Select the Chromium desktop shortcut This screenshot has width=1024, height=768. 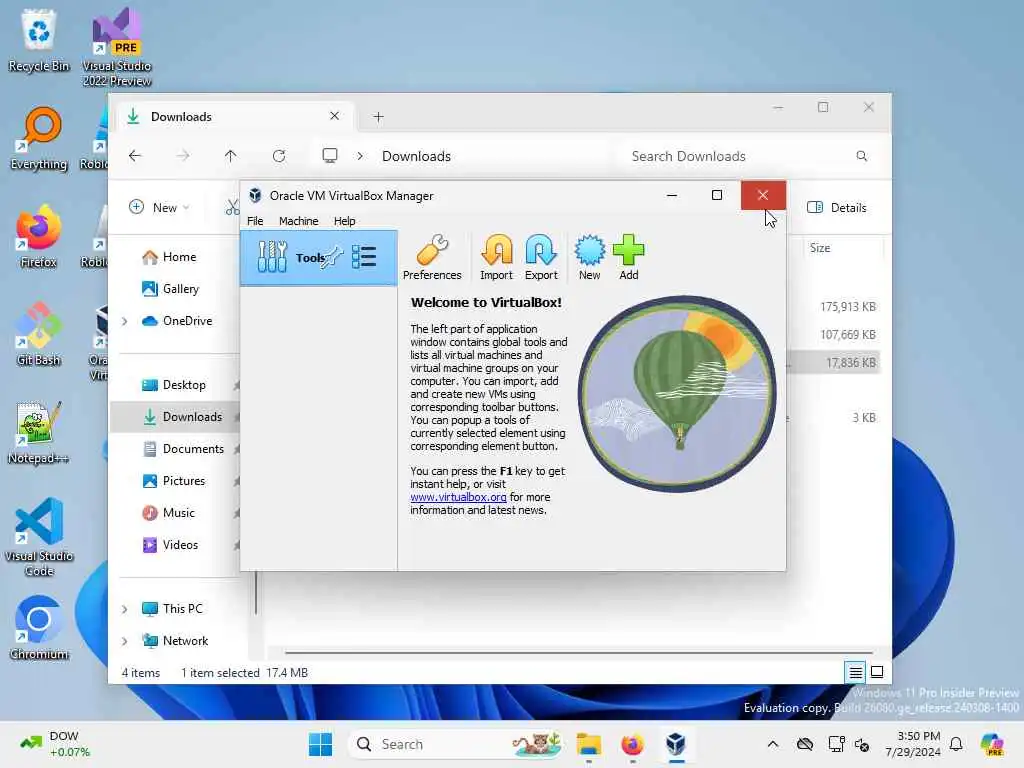[39, 628]
